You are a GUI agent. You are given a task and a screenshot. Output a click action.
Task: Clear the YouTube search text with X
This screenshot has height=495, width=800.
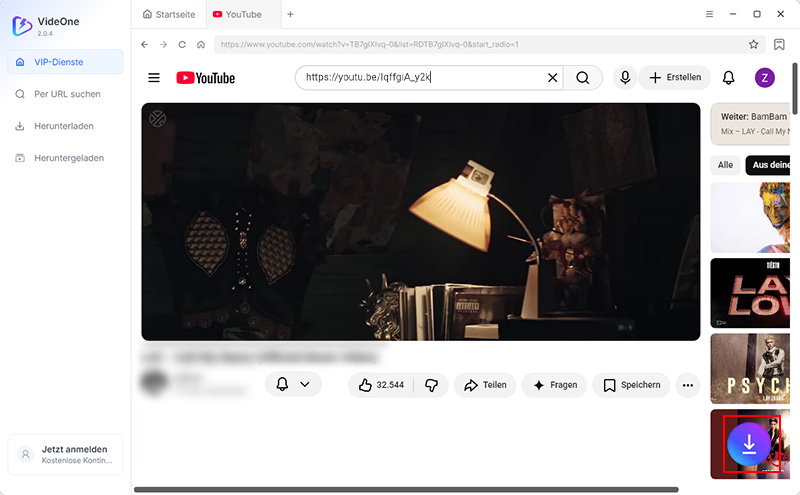553,78
